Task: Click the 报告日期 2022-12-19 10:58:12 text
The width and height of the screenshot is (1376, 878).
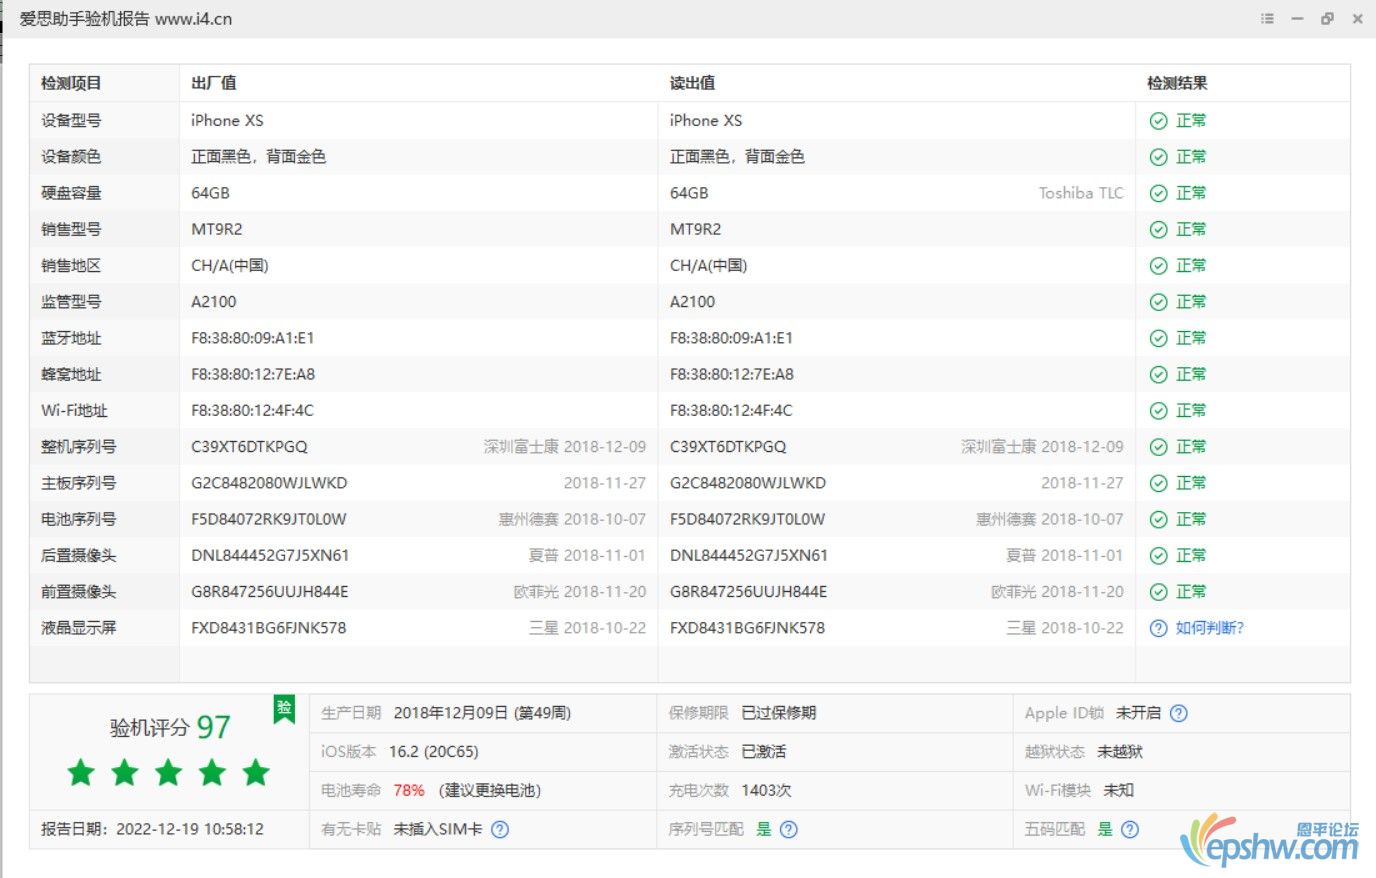Action: (x=152, y=829)
